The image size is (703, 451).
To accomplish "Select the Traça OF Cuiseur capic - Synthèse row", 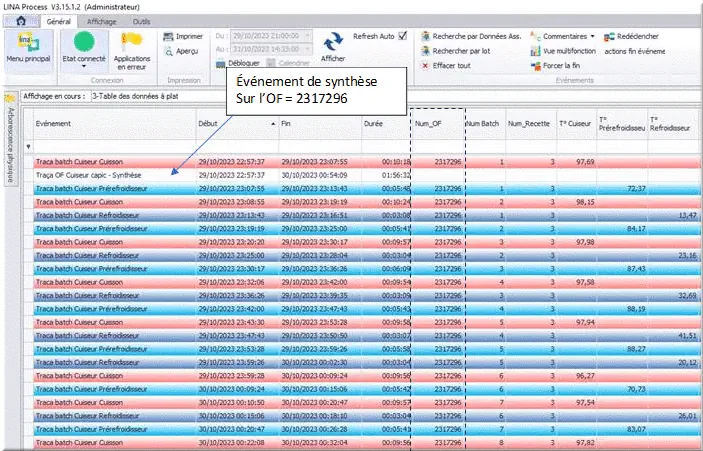I will pos(367,175).
